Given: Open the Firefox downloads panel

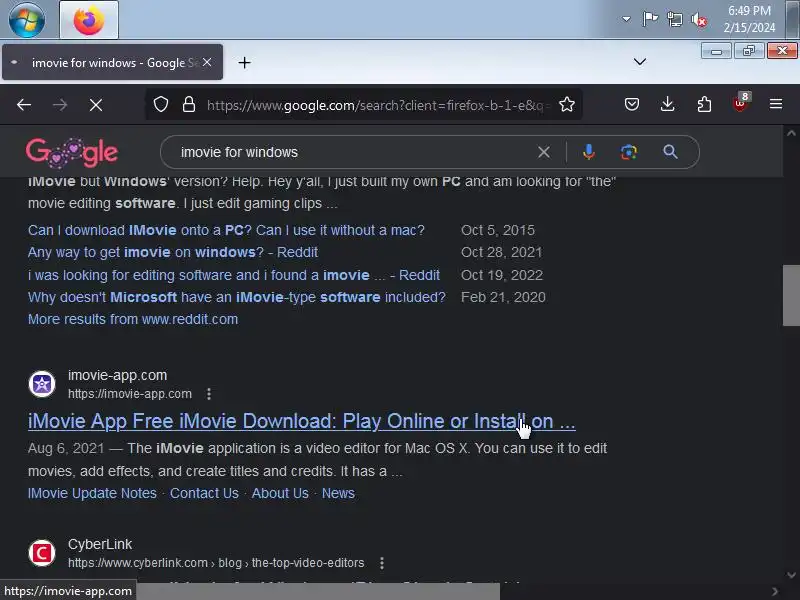Looking at the screenshot, I should coord(667,105).
